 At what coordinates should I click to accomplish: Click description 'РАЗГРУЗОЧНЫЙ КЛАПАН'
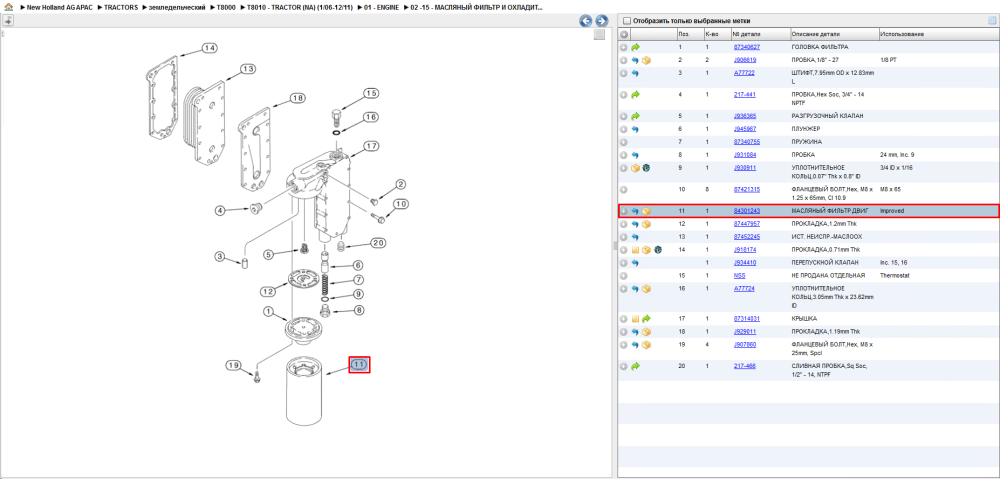[x=828, y=116]
